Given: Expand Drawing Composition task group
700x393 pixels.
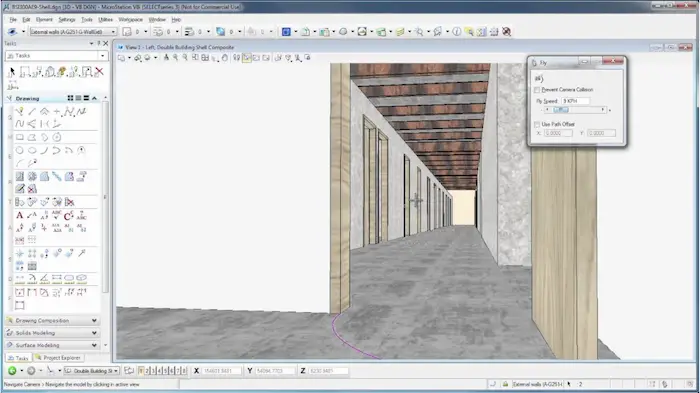Looking at the screenshot, I should point(94,321).
